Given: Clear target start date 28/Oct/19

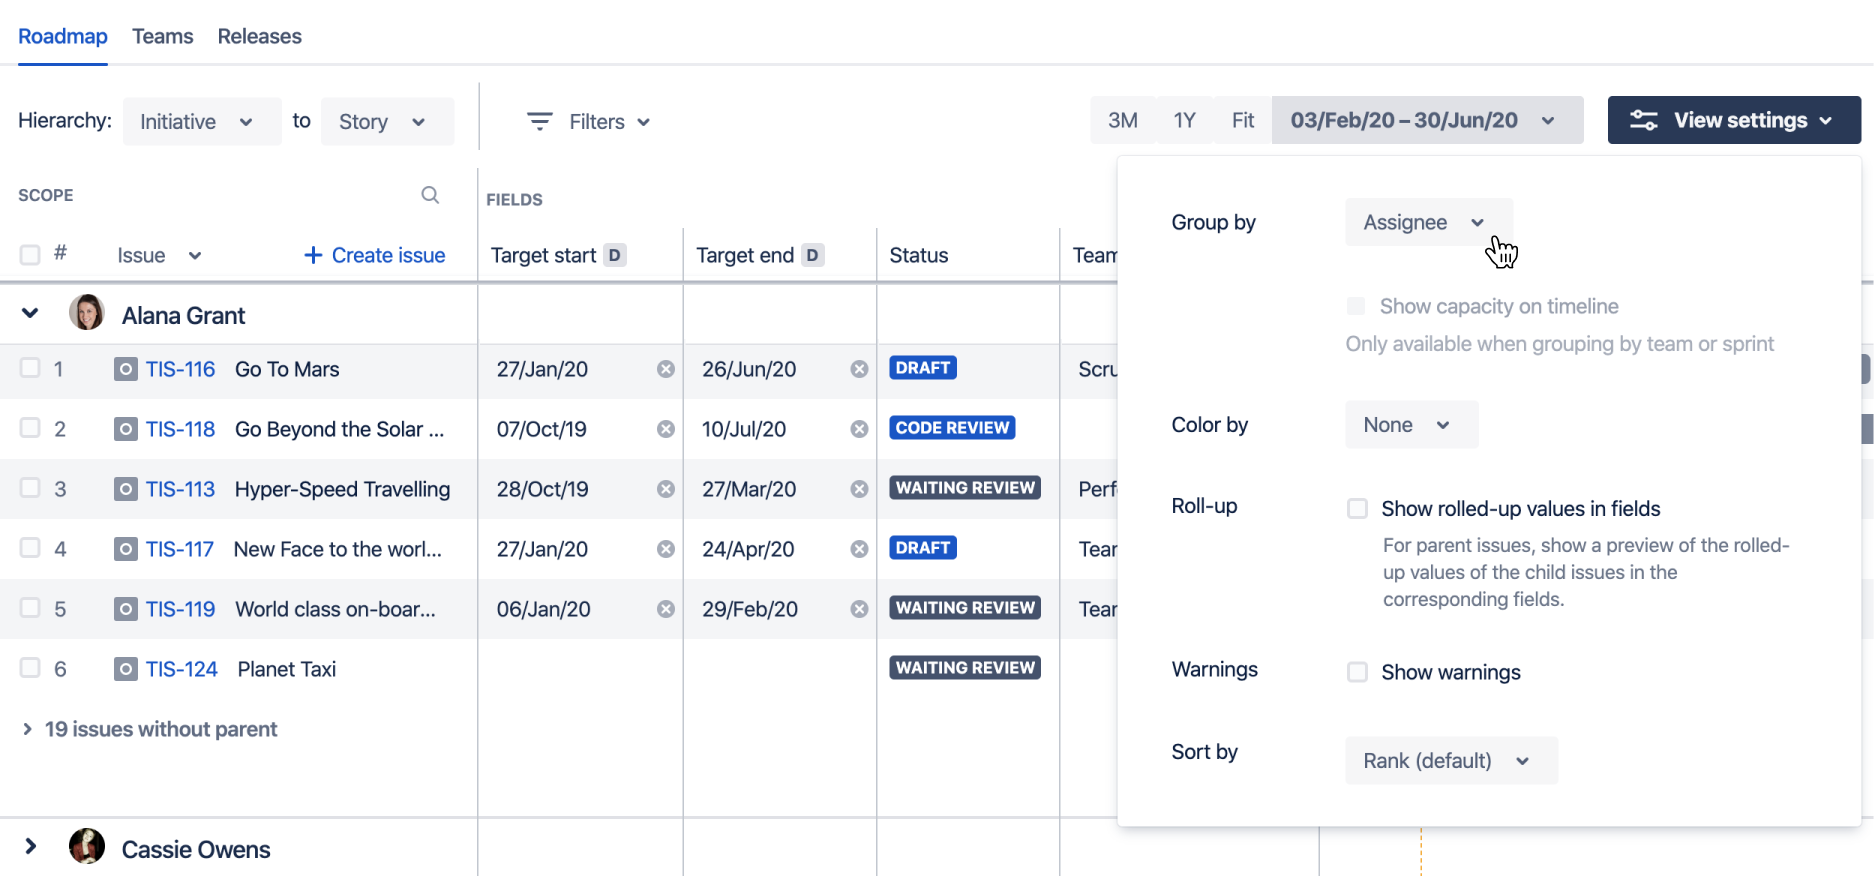Looking at the screenshot, I should 665,489.
